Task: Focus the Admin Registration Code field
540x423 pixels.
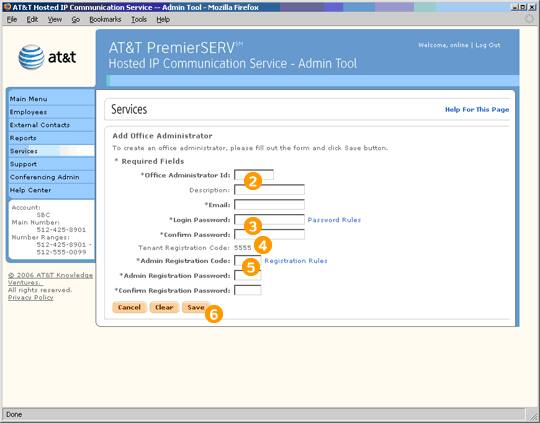Action: [248, 260]
